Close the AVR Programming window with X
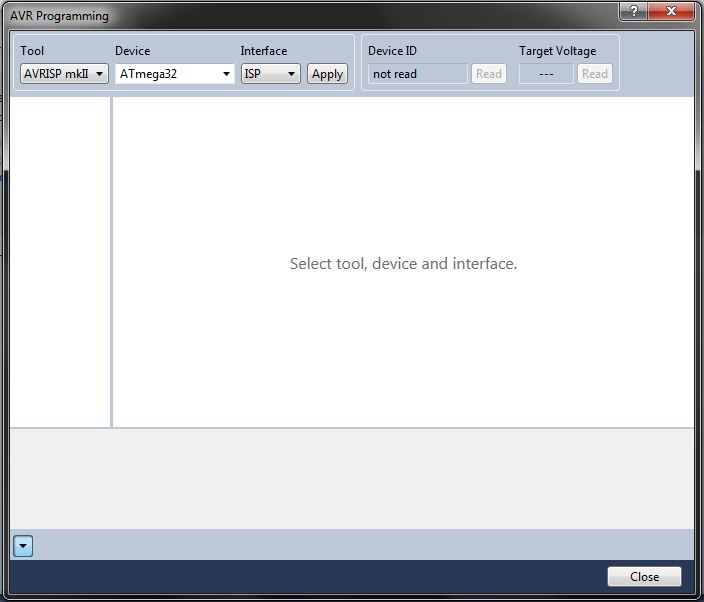 [671, 11]
